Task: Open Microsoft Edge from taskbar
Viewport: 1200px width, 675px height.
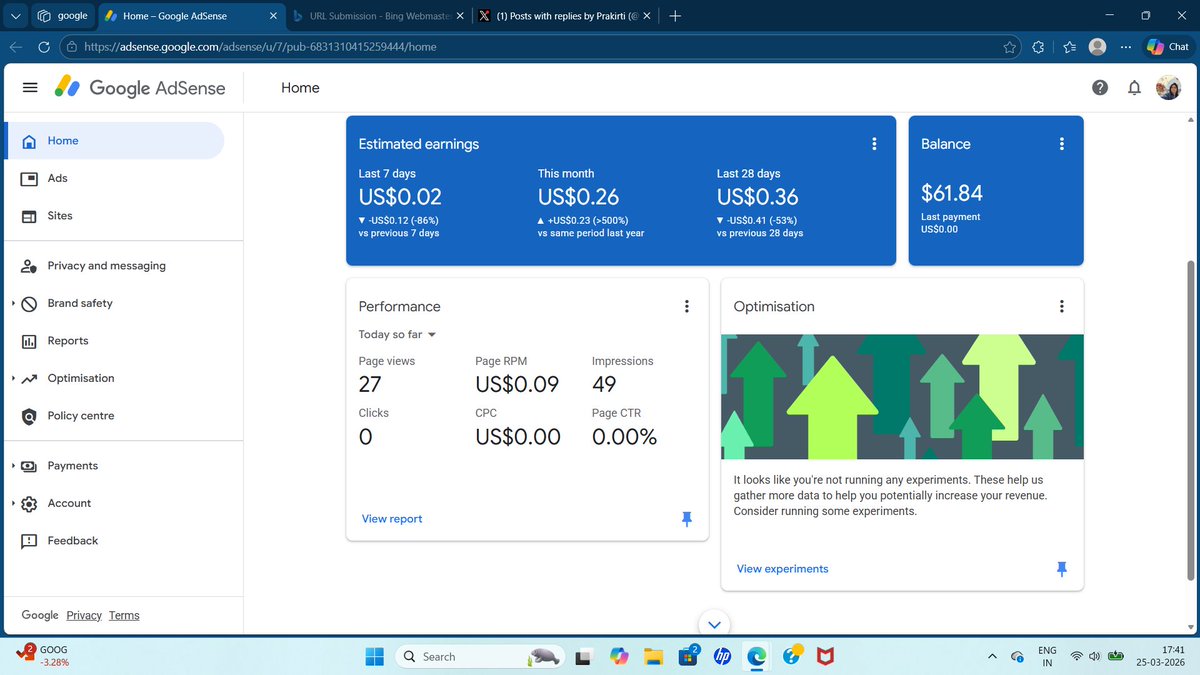Action: (x=756, y=657)
